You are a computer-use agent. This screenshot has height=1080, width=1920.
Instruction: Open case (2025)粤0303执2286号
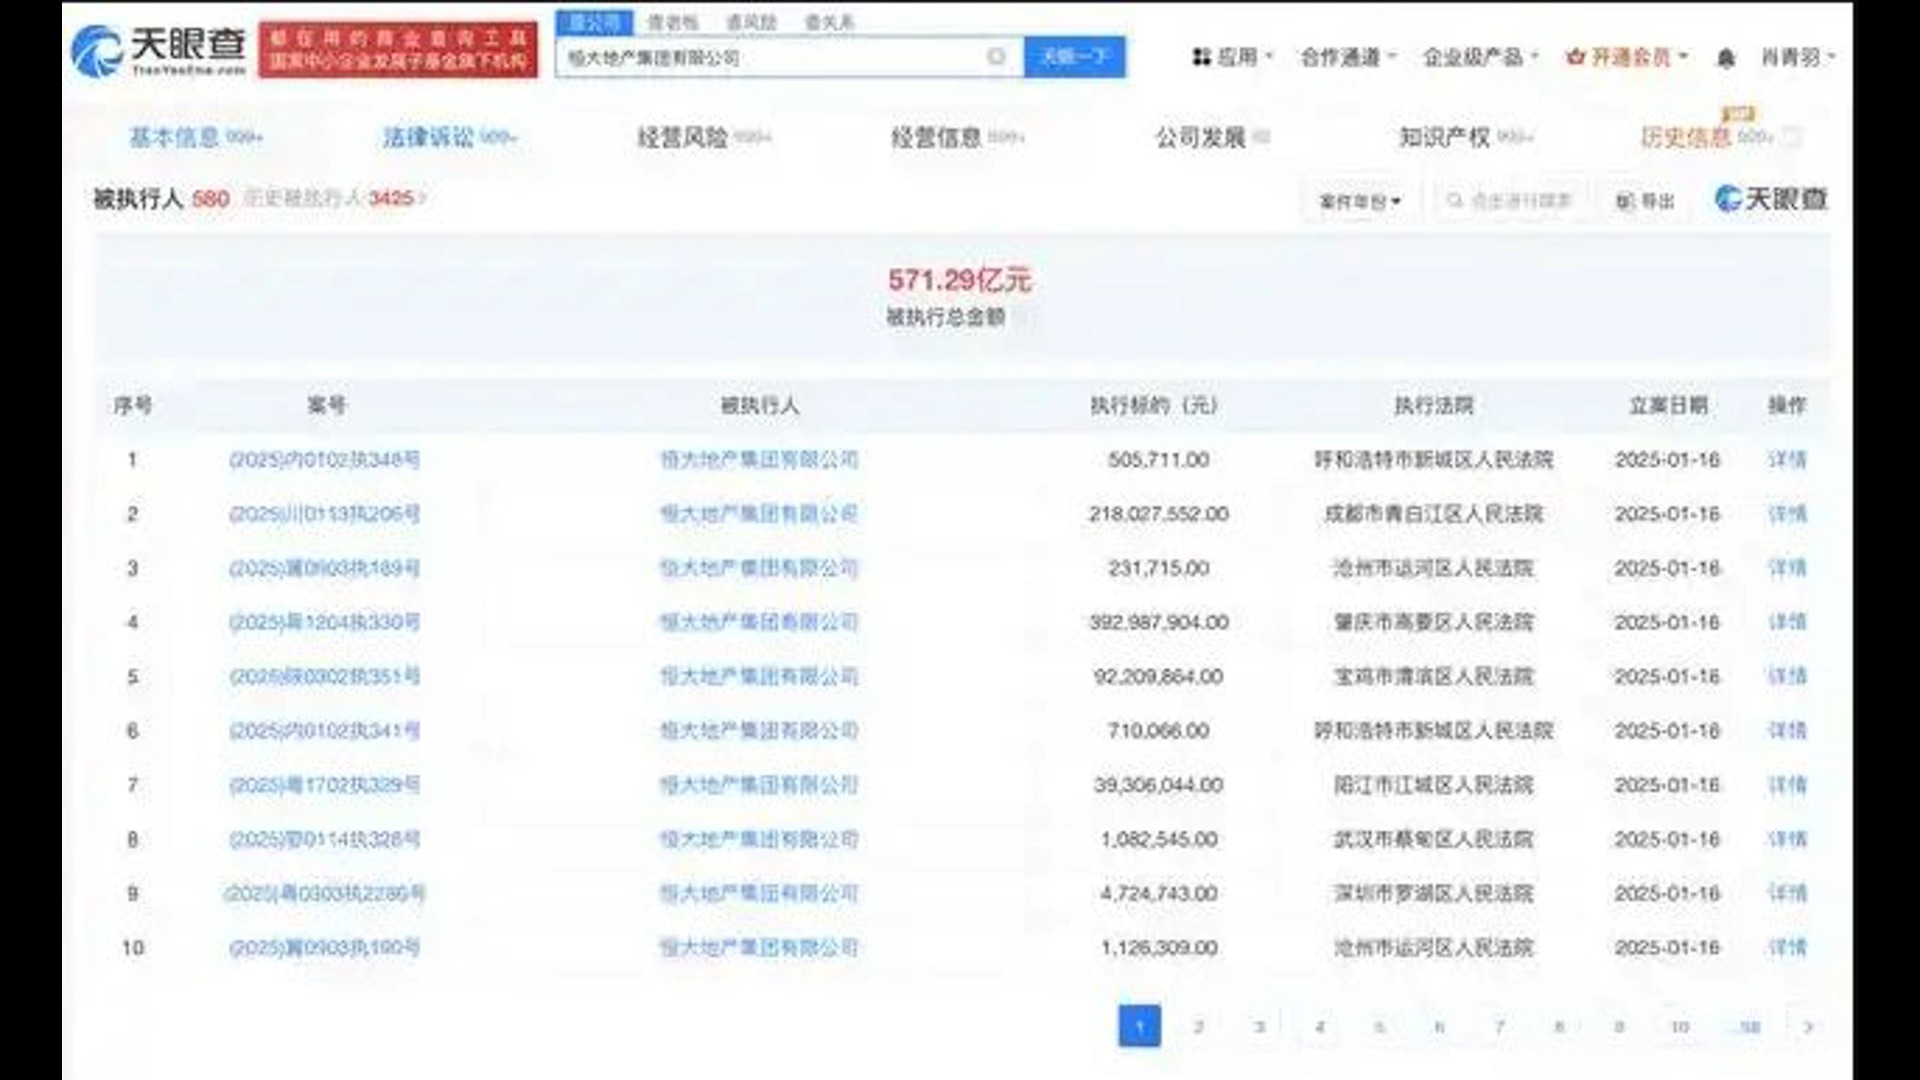324,893
